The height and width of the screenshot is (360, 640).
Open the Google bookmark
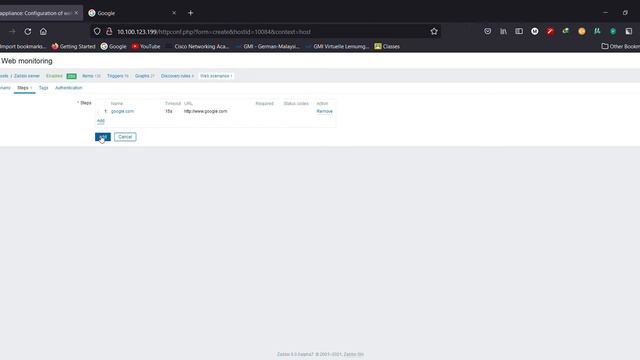tap(113, 47)
